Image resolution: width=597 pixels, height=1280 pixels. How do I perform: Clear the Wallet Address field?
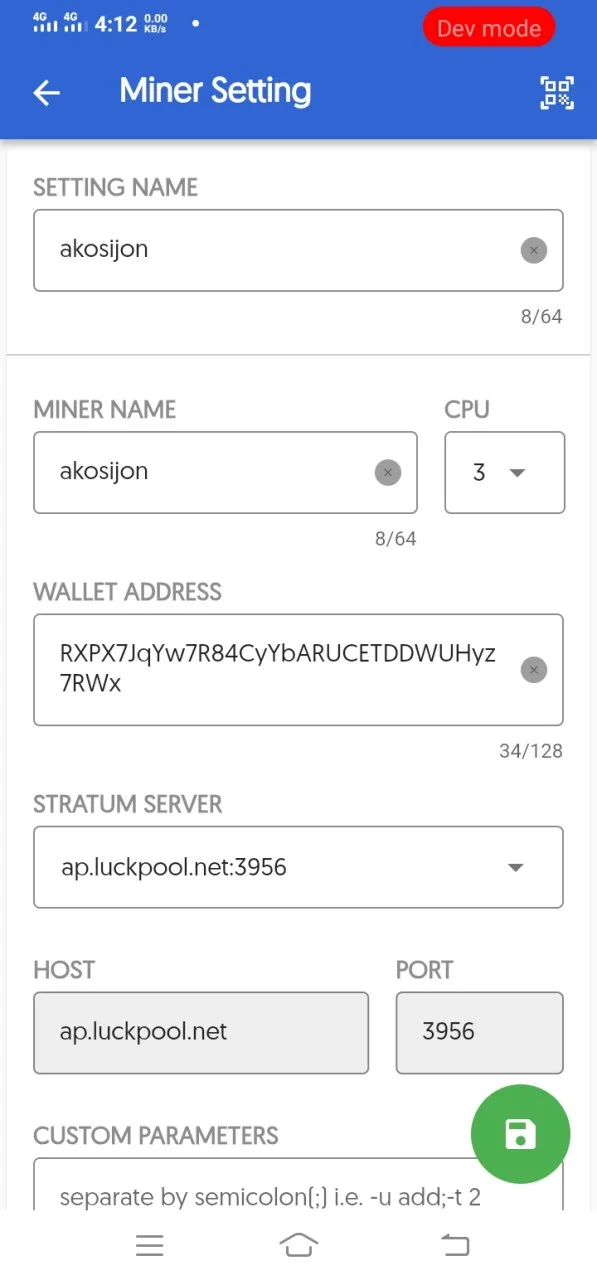[534, 669]
